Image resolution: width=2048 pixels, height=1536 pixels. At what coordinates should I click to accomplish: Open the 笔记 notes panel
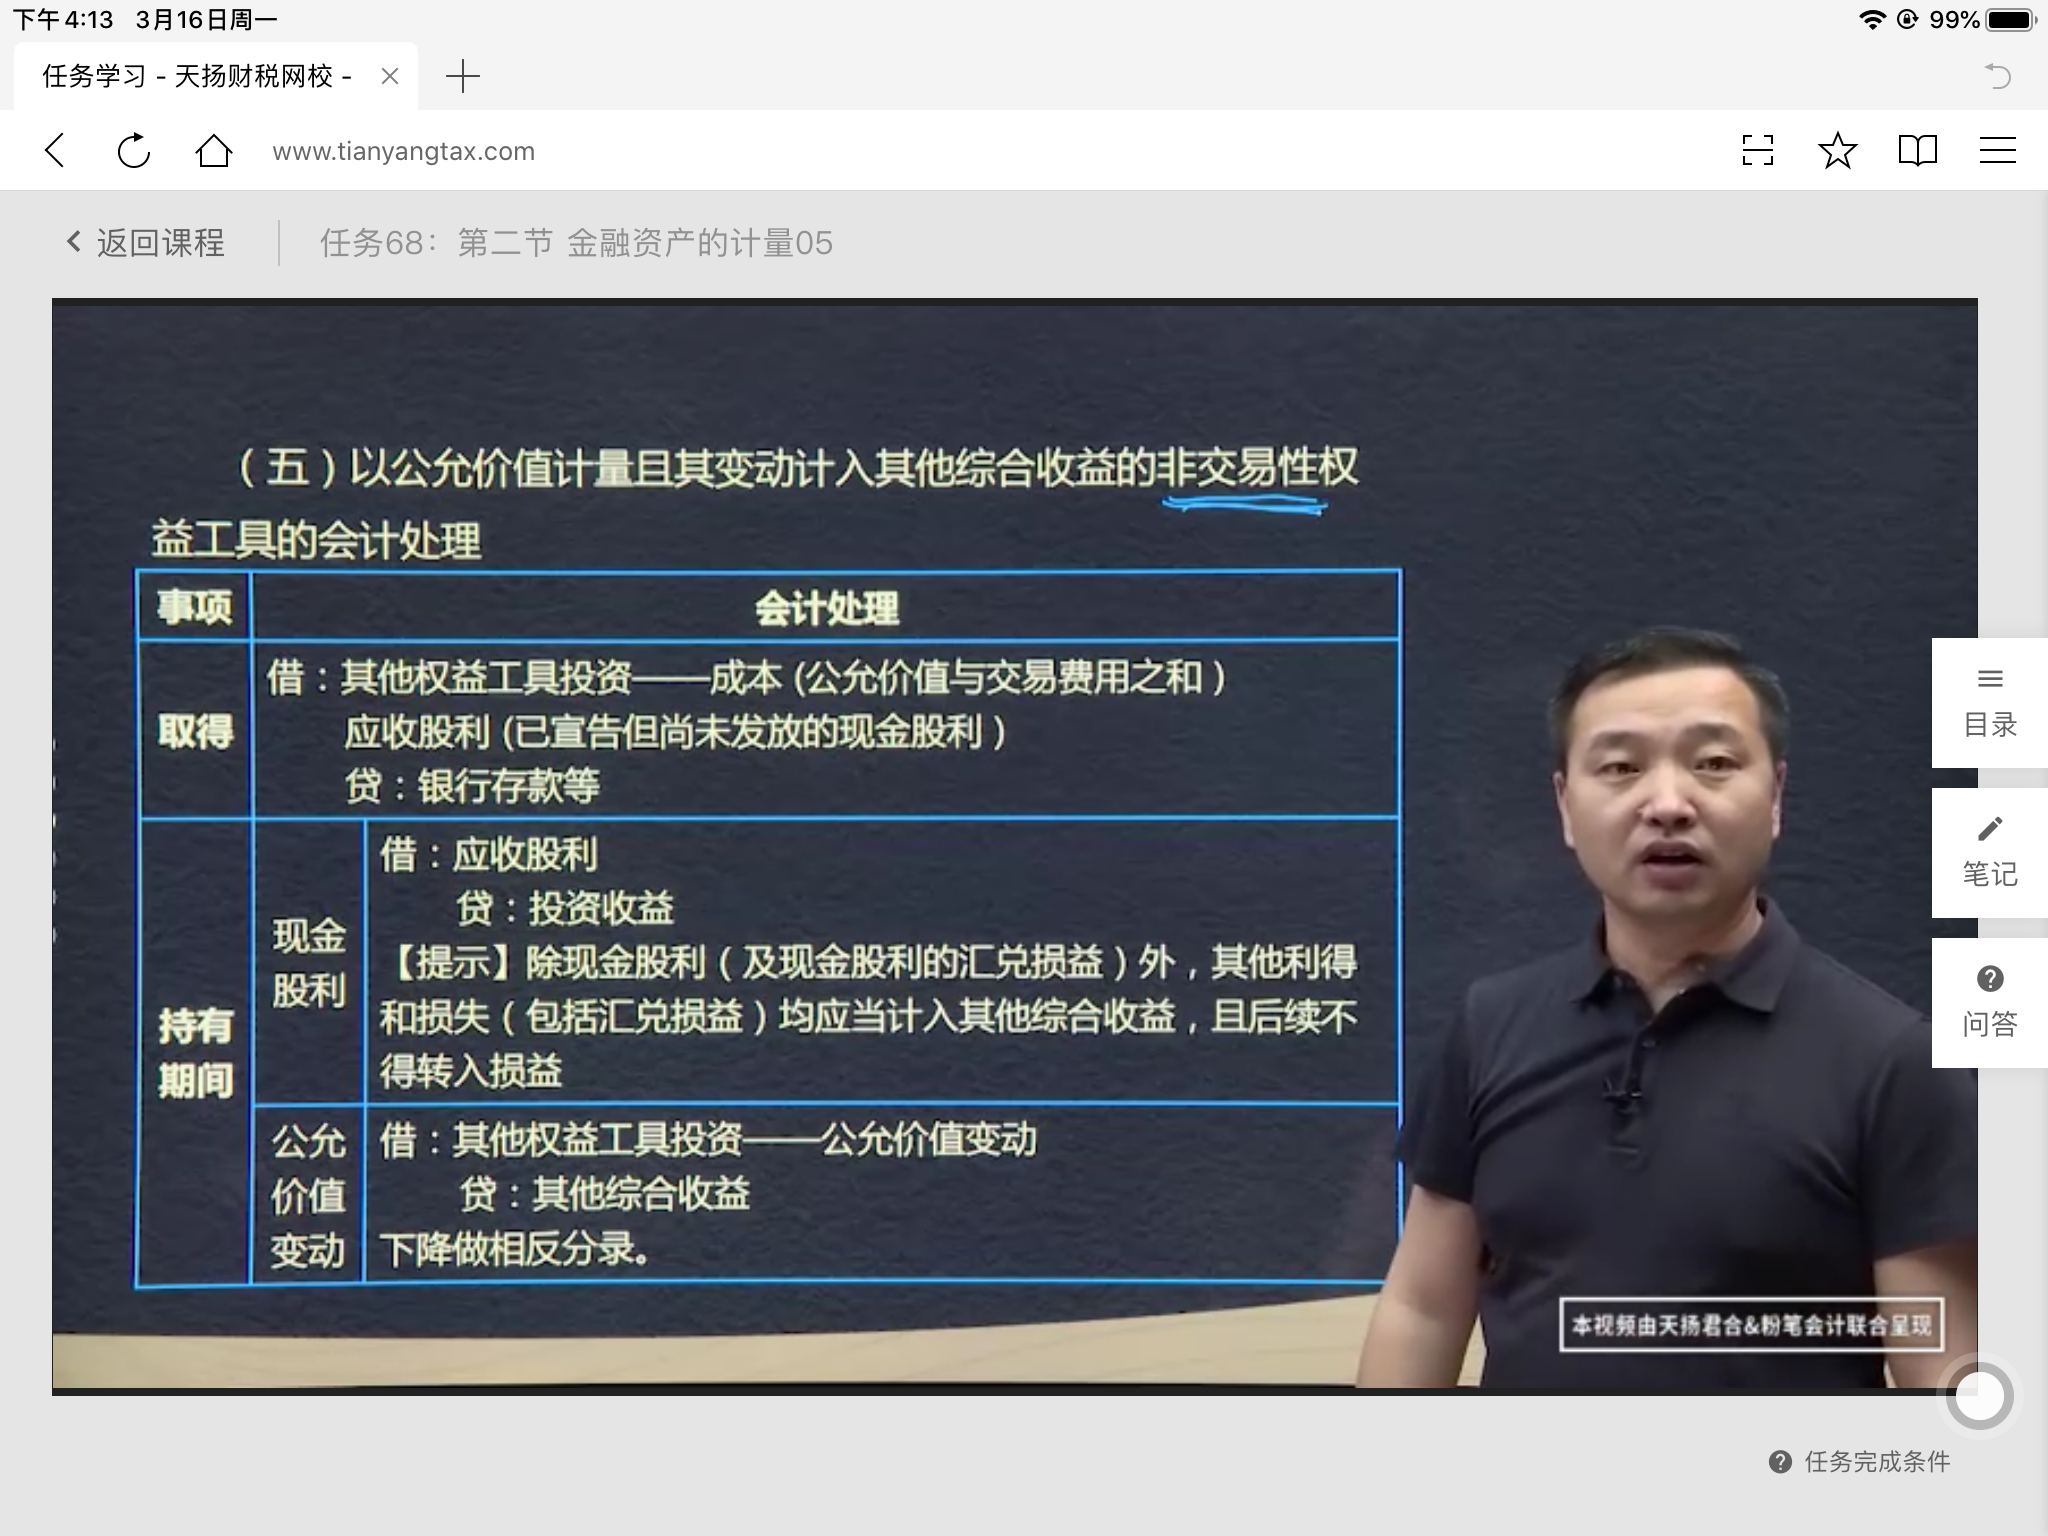[1989, 853]
